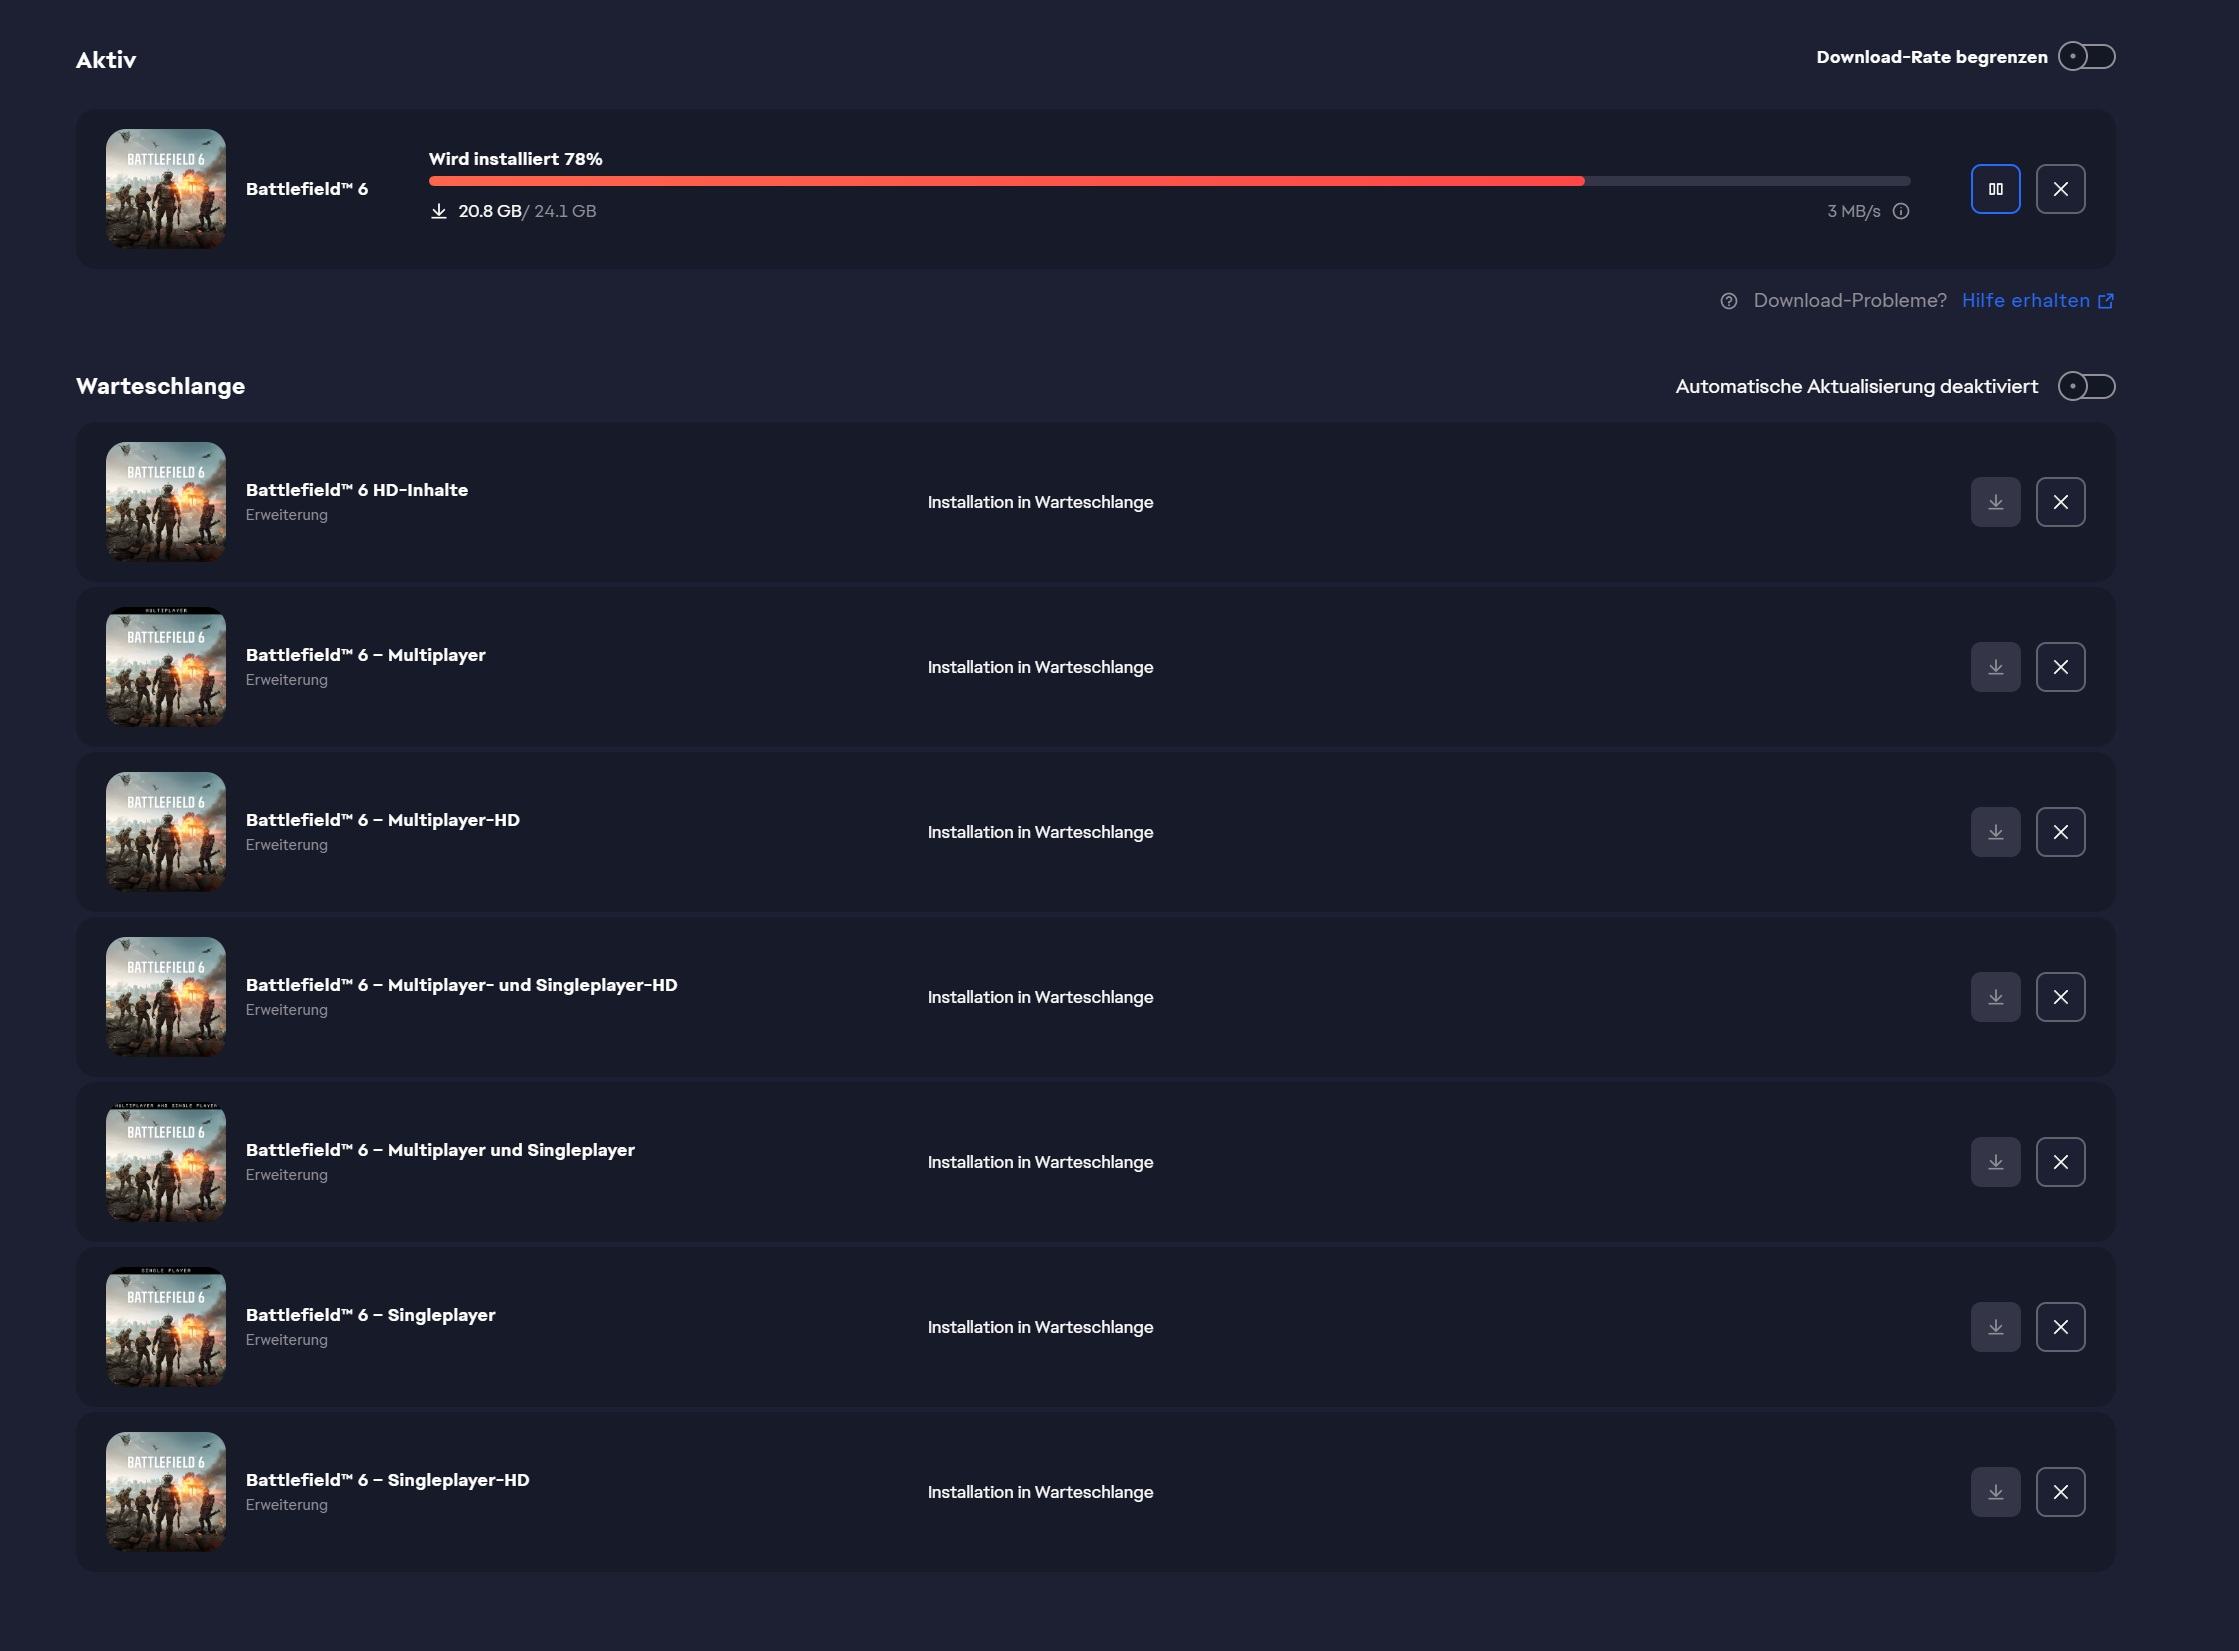Remove Battlefield 6 – Multiplayer-HD from queue
Screen dimensions: 2239x1651
coord(2060,832)
